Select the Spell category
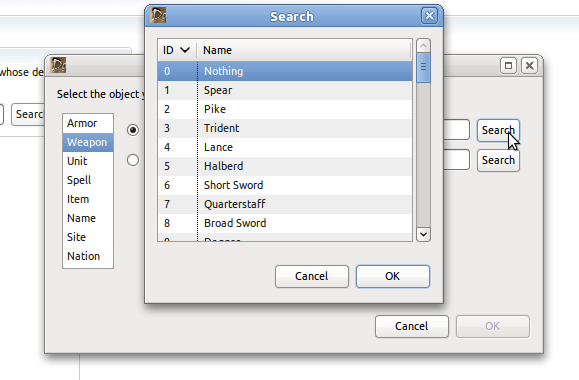The image size is (579, 380). coord(88,180)
